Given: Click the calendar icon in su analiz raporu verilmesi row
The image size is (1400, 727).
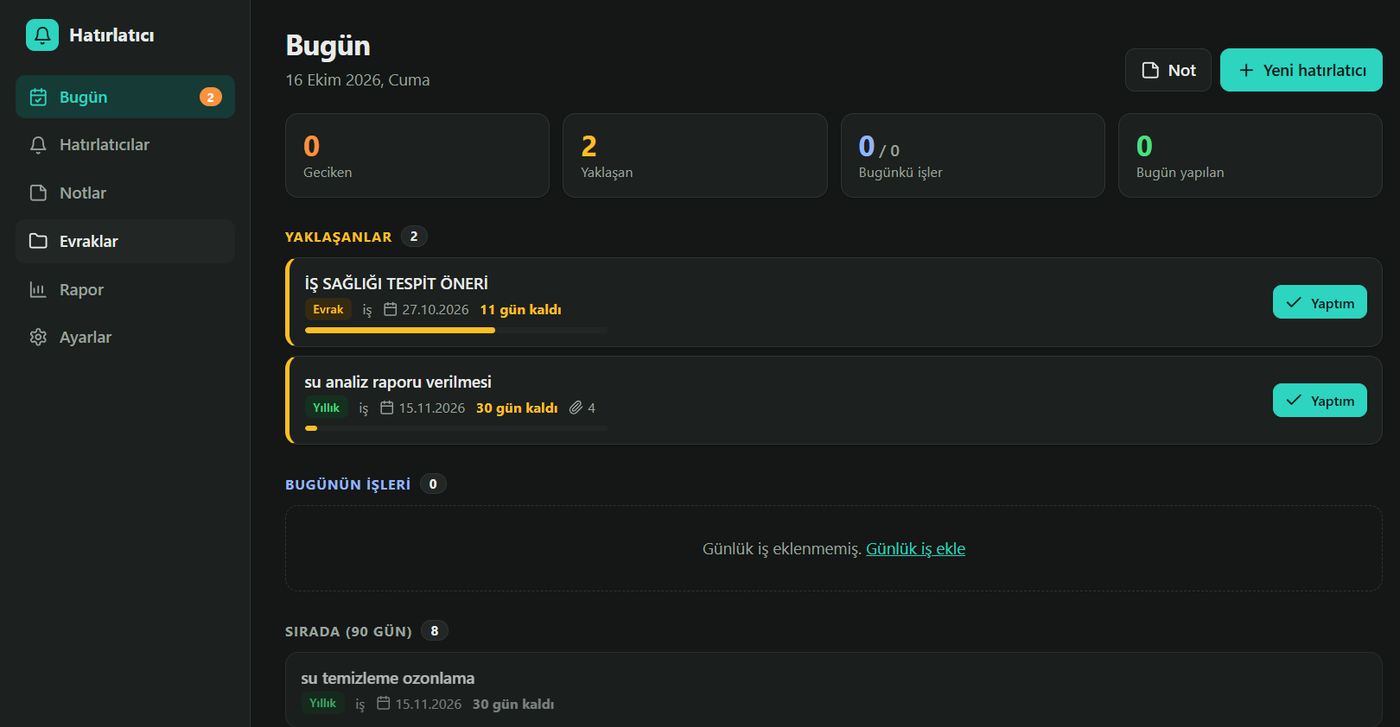Looking at the screenshot, I should [x=387, y=408].
